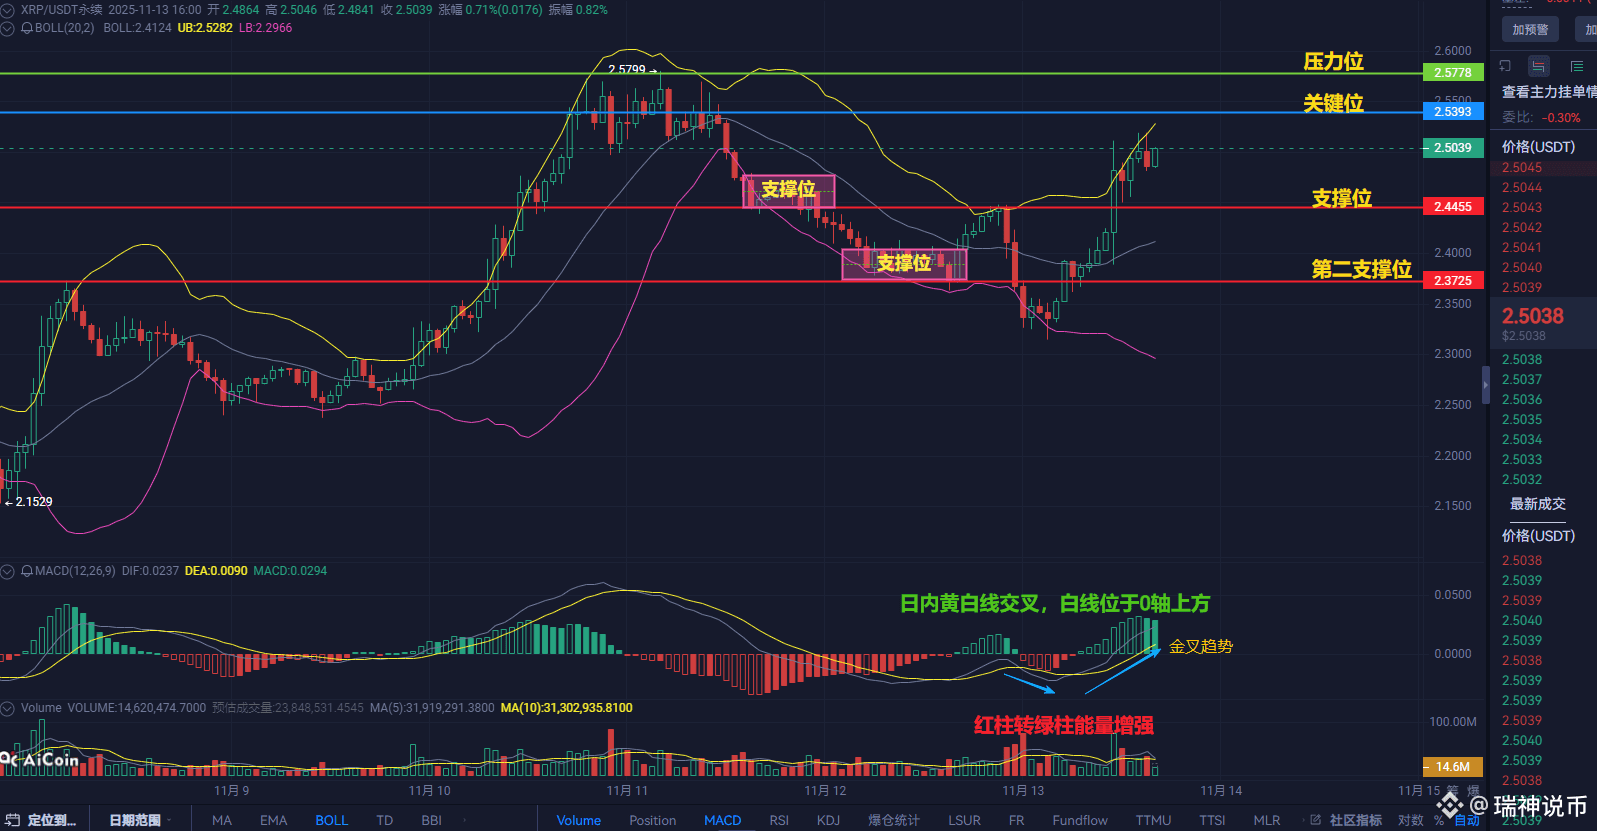Click the MACD alert bell icon
1597x831 pixels.
point(27,571)
